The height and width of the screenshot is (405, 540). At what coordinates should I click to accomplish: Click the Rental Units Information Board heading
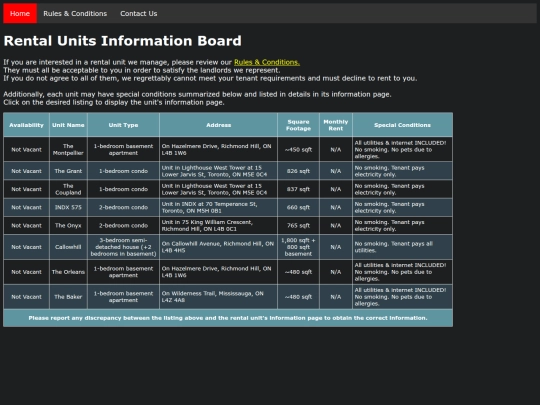[123, 41]
